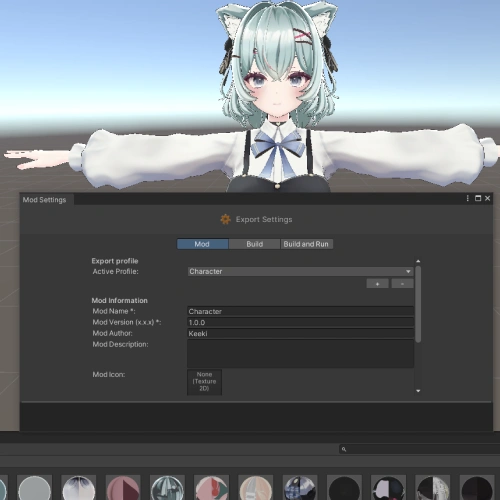Select the Mod Icon texture slot
This screenshot has height=500, width=500.
click(204, 382)
